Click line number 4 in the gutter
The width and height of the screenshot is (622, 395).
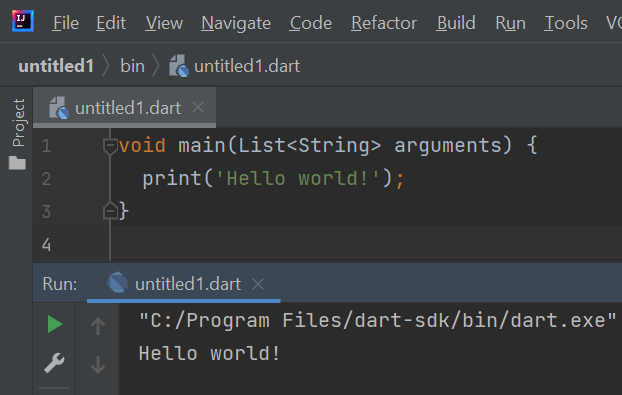click(x=46, y=244)
